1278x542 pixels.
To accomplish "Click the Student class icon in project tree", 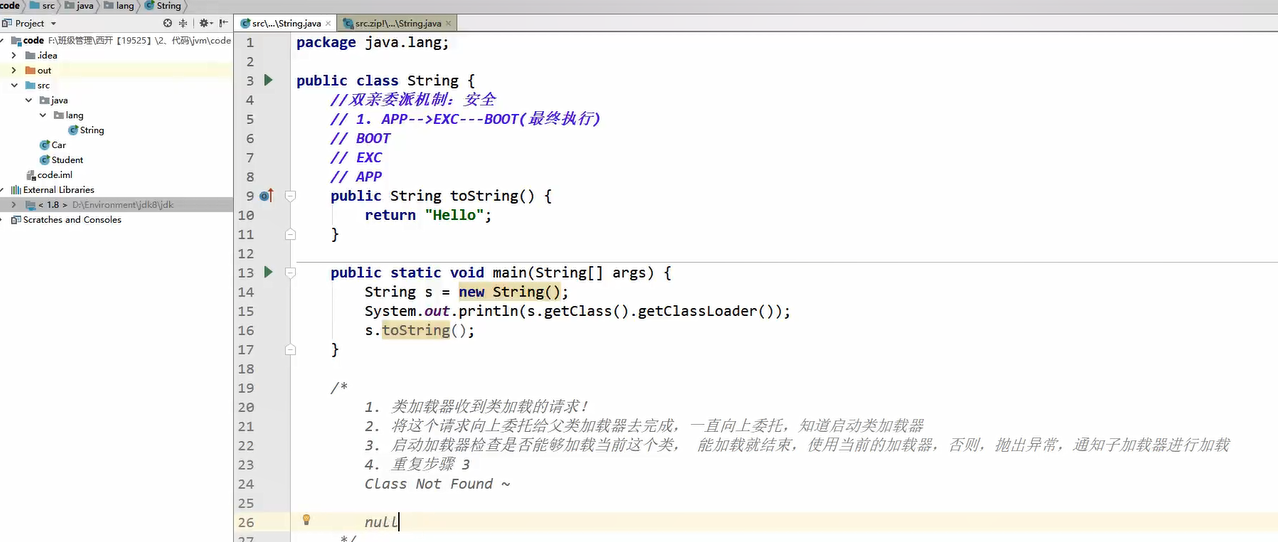I will tap(45, 160).
